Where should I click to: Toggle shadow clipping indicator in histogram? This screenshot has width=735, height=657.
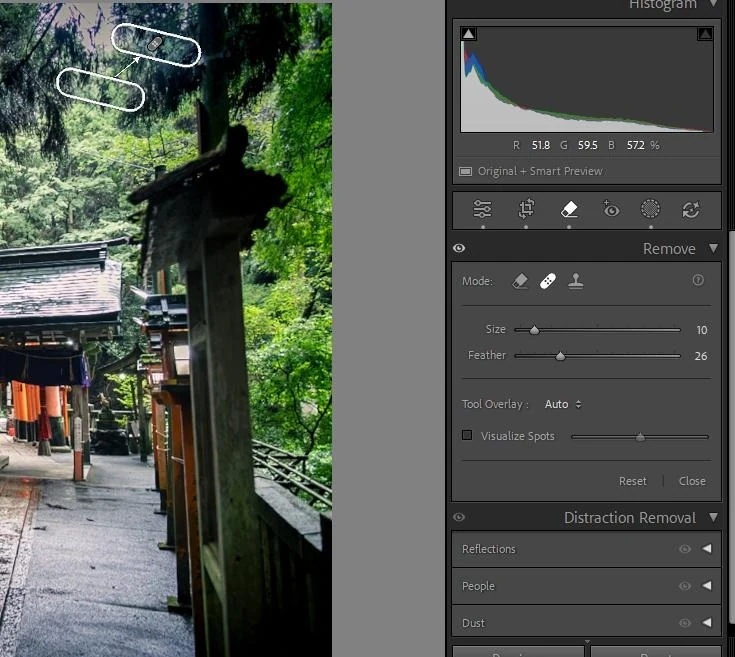pyautogui.click(x=468, y=34)
